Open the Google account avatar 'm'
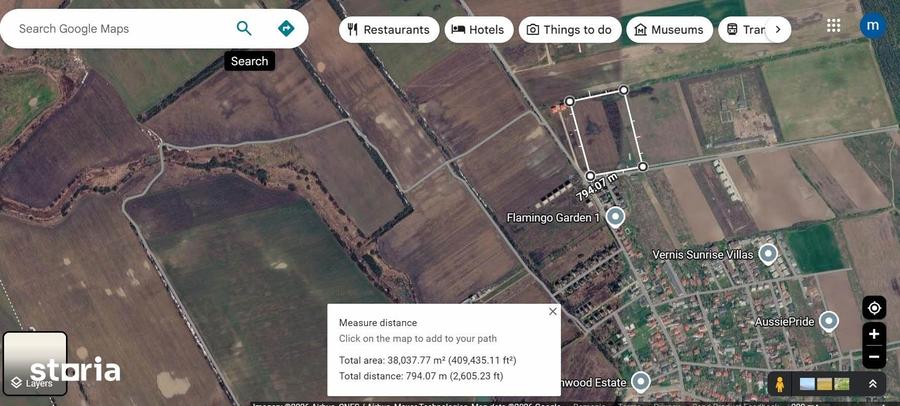 (872, 25)
